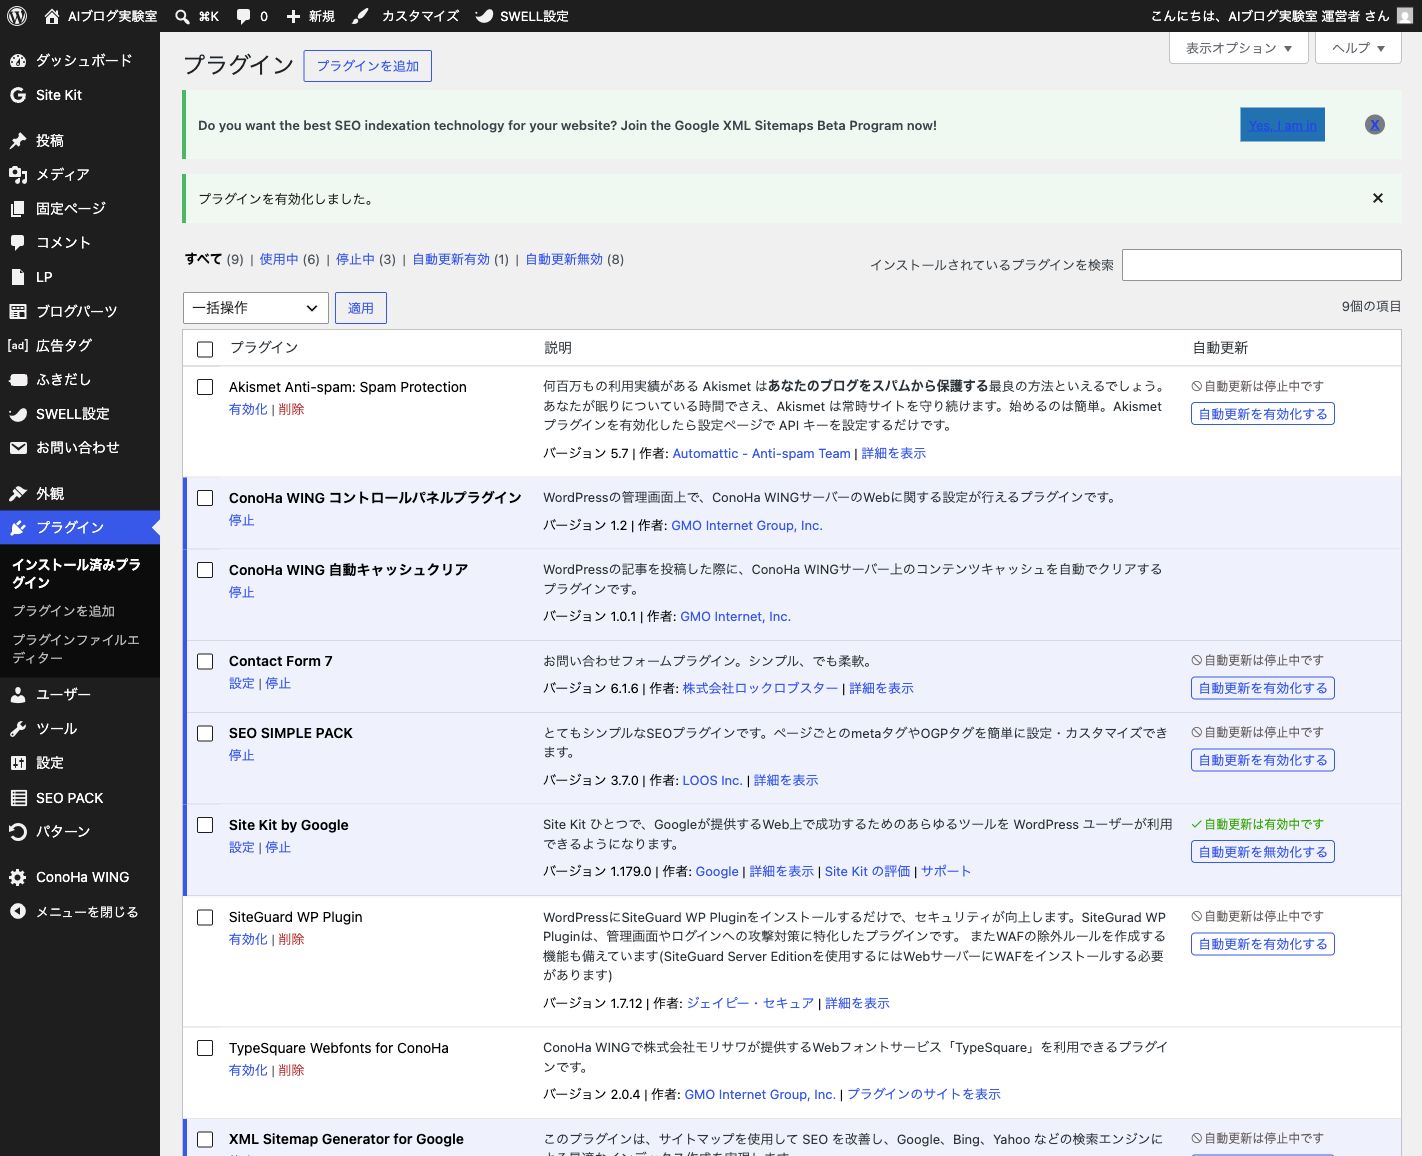Image resolution: width=1422 pixels, height=1156 pixels.
Task: Click Yes, I am in button
Action: coord(1283,125)
